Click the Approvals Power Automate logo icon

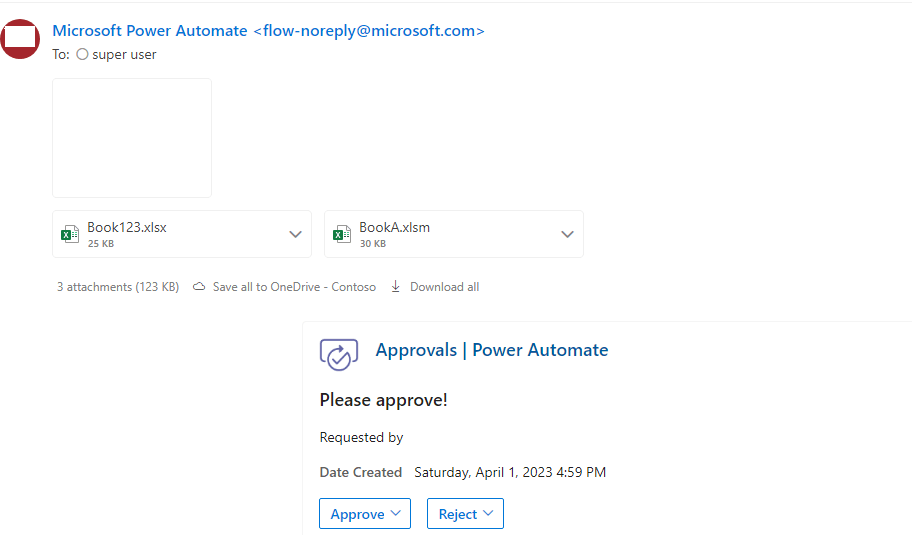pos(339,355)
